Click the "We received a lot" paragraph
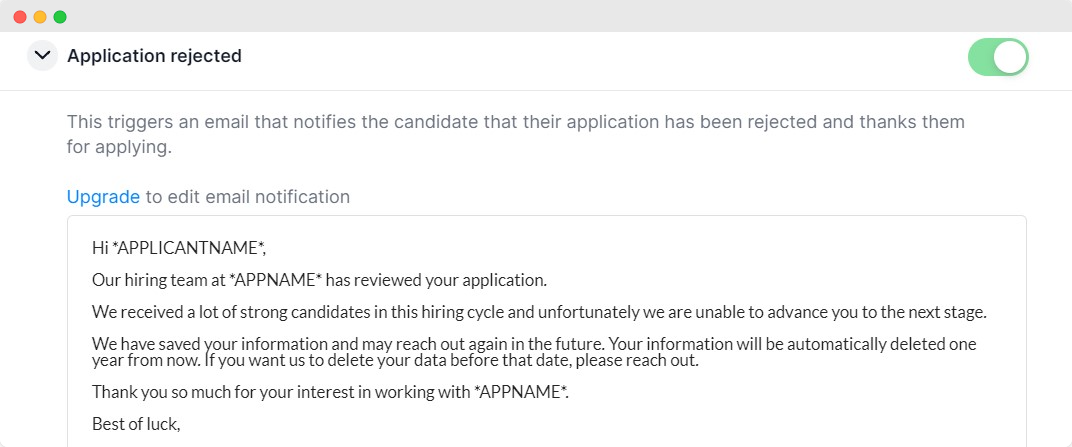 (x=539, y=312)
